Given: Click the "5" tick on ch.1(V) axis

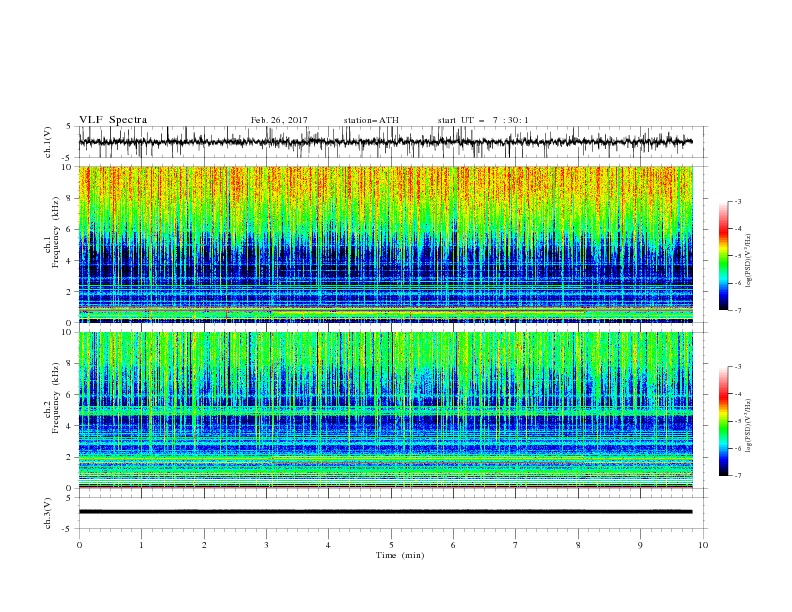Looking at the screenshot, I should tap(70, 126).
